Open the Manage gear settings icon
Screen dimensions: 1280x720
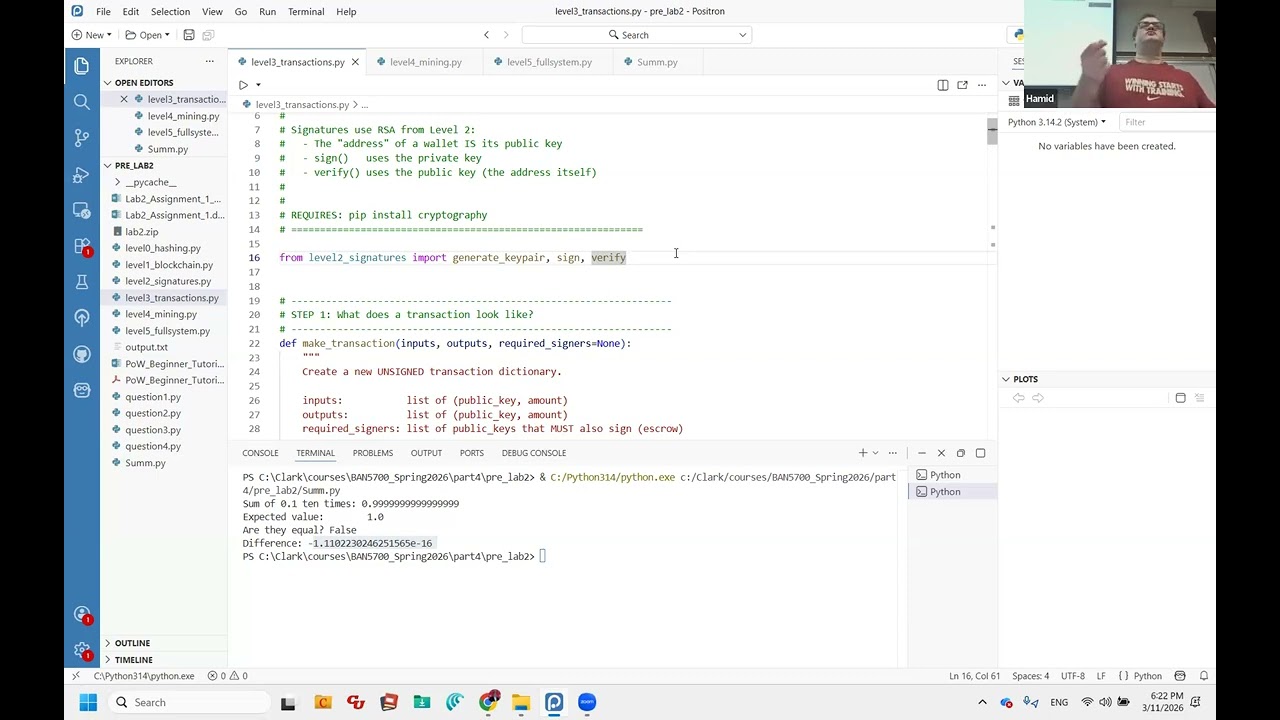coord(82,651)
